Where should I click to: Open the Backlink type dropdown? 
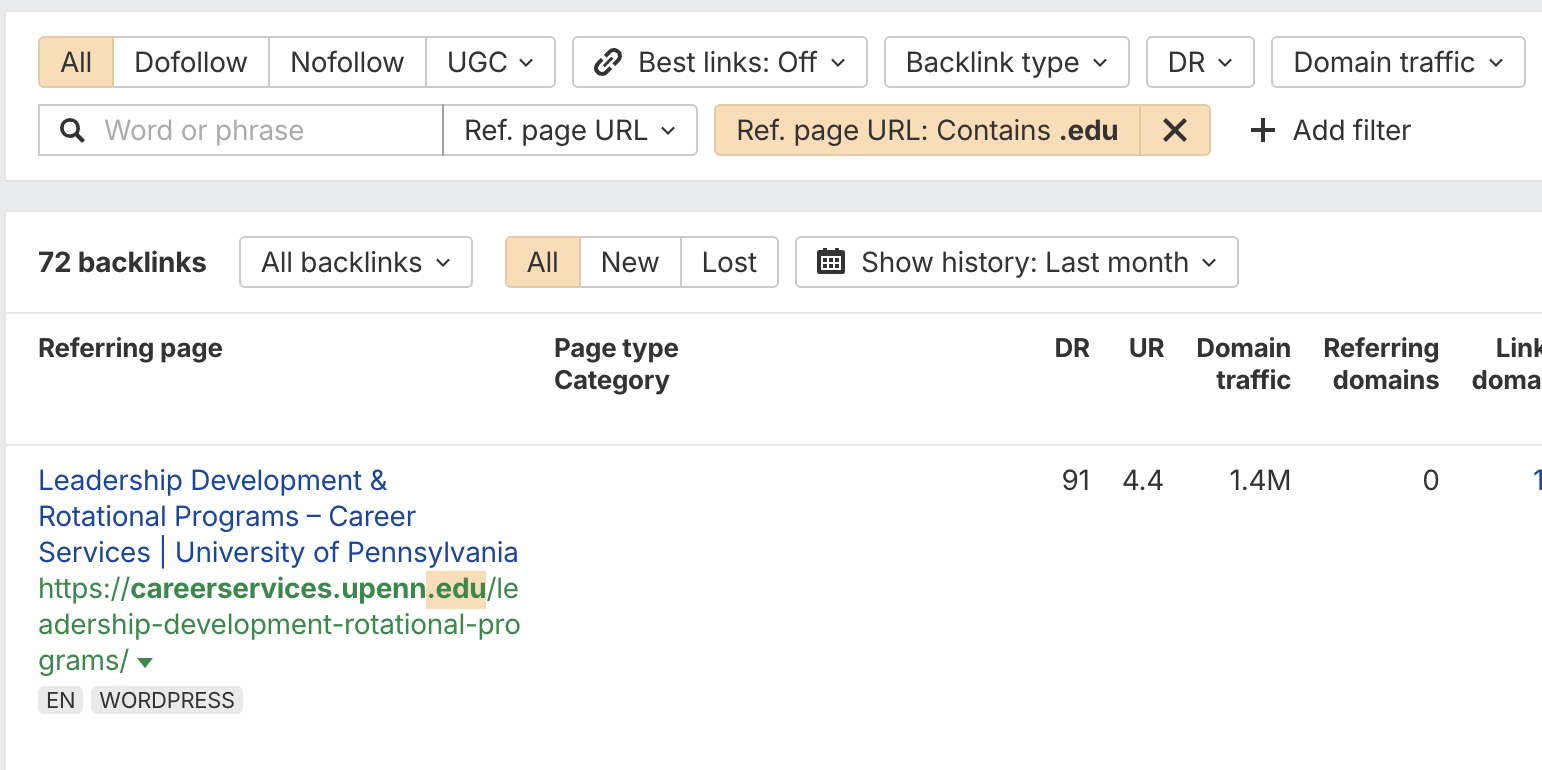point(1006,63)
